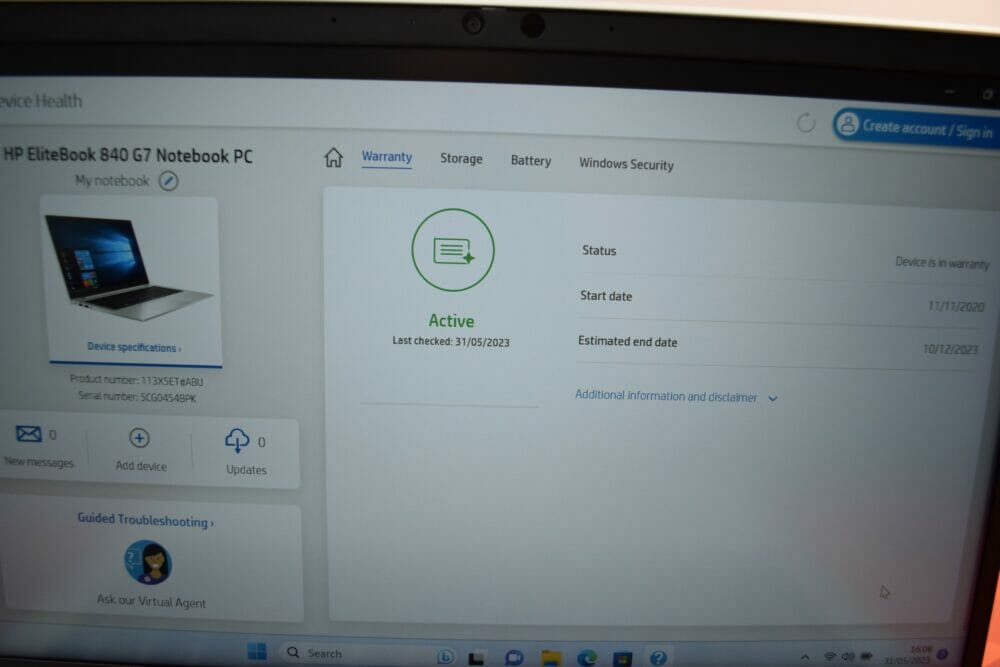Screen dimensions: 1000x667
Task: Select the Last checked date text
Action: click(x=451, y=342)
